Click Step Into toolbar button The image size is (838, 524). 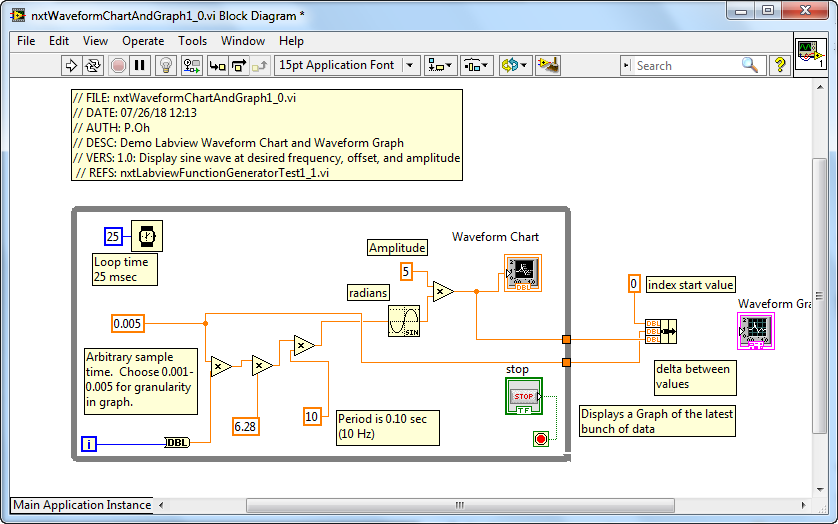(218, 66)
